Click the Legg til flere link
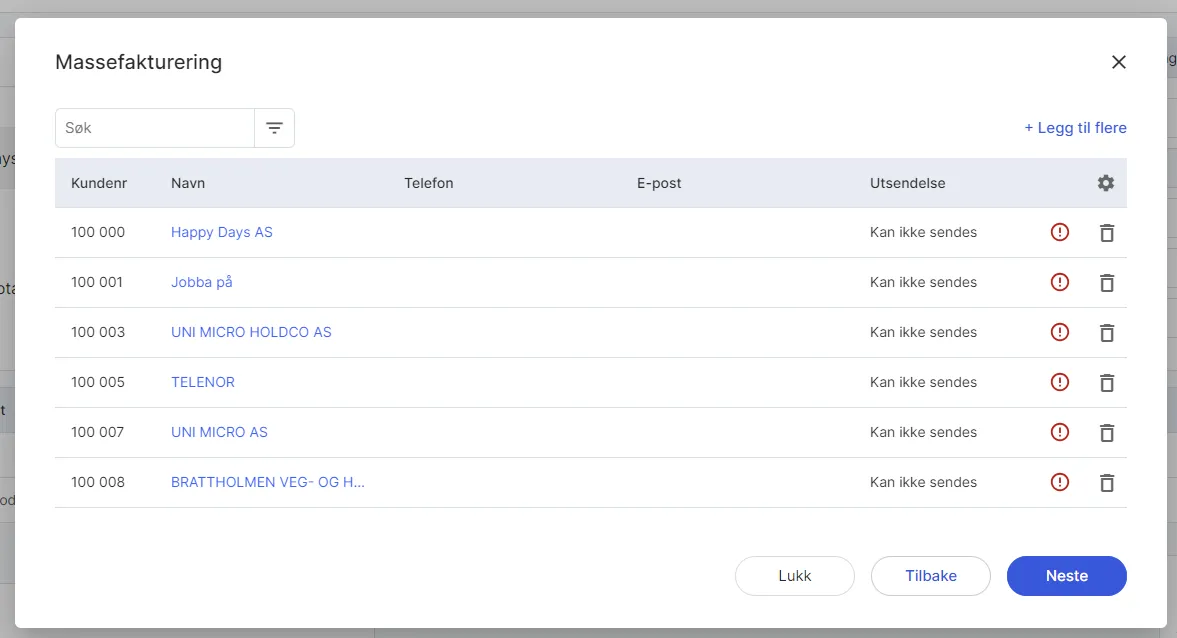 (1075, 128)
